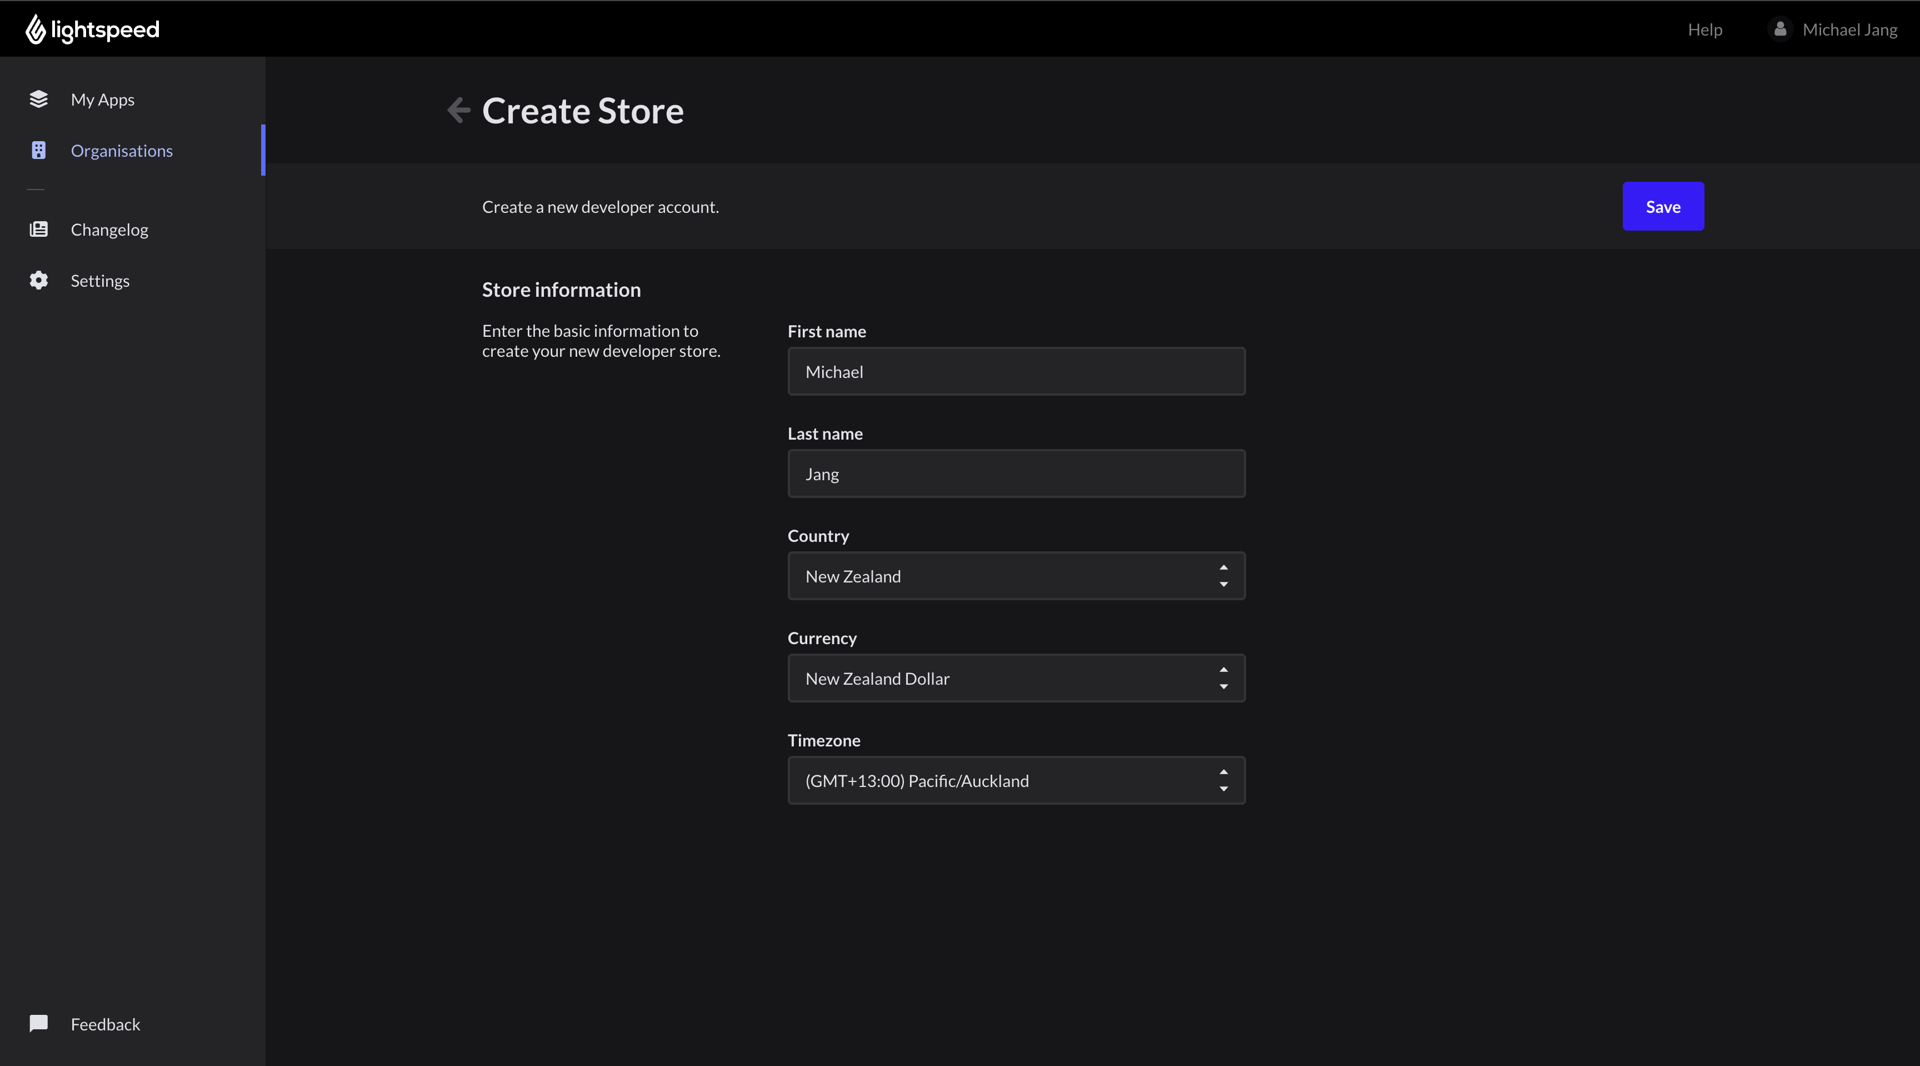The image size is (1920, 1066).
Task: Select the My Apps menu item
Action: (102, 99)
